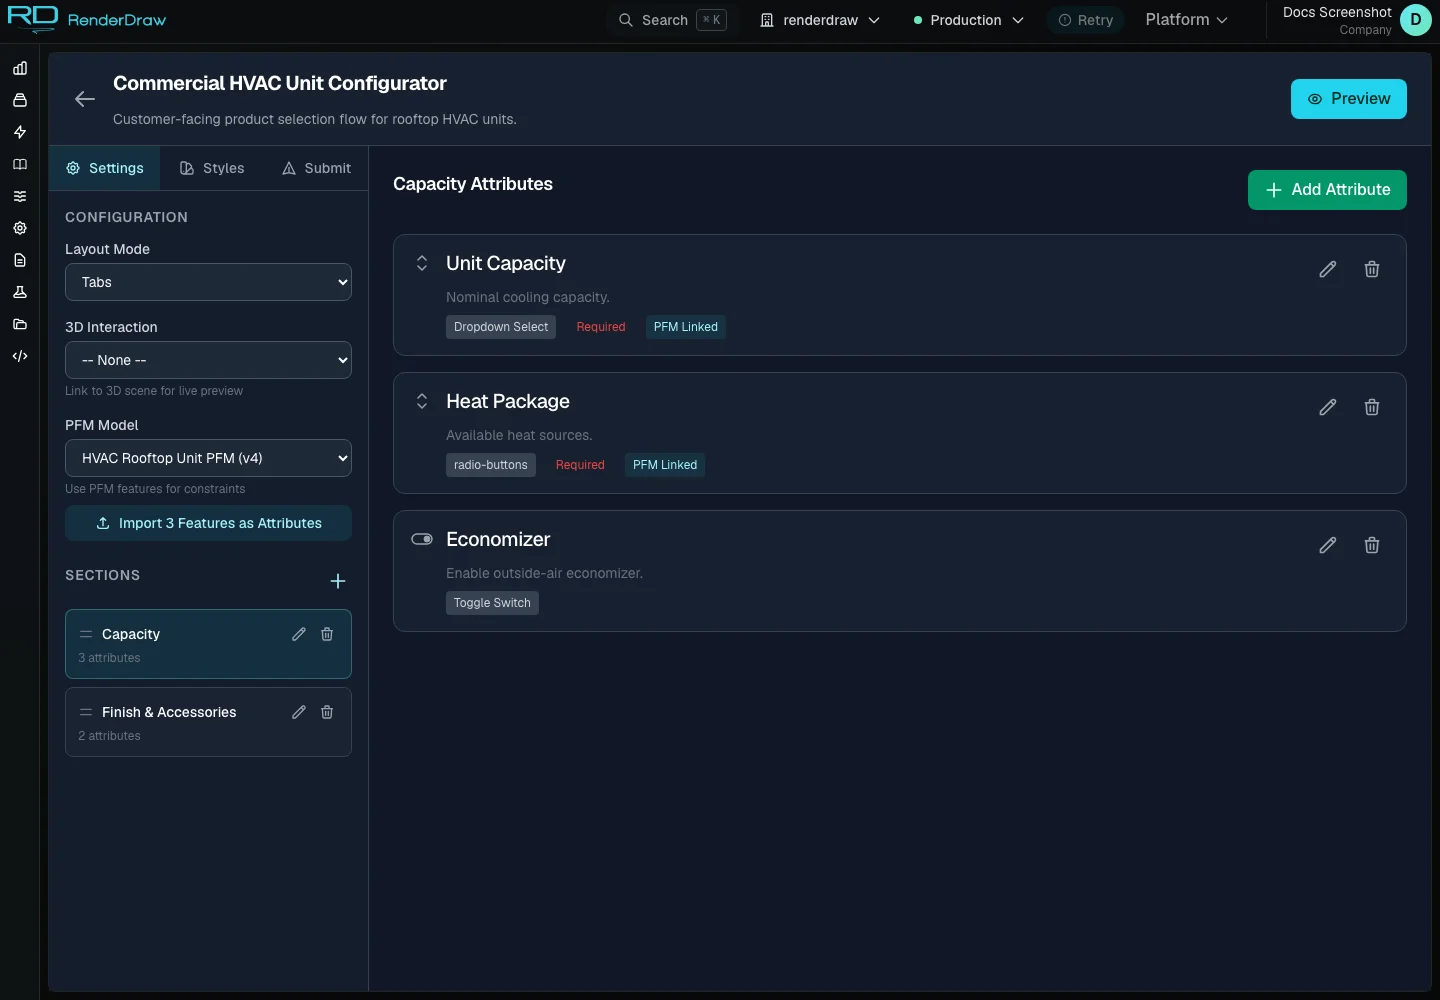Screen dimensions: 1440x1000
Task: Focus the Search box
Action: (x=672, y=20)
